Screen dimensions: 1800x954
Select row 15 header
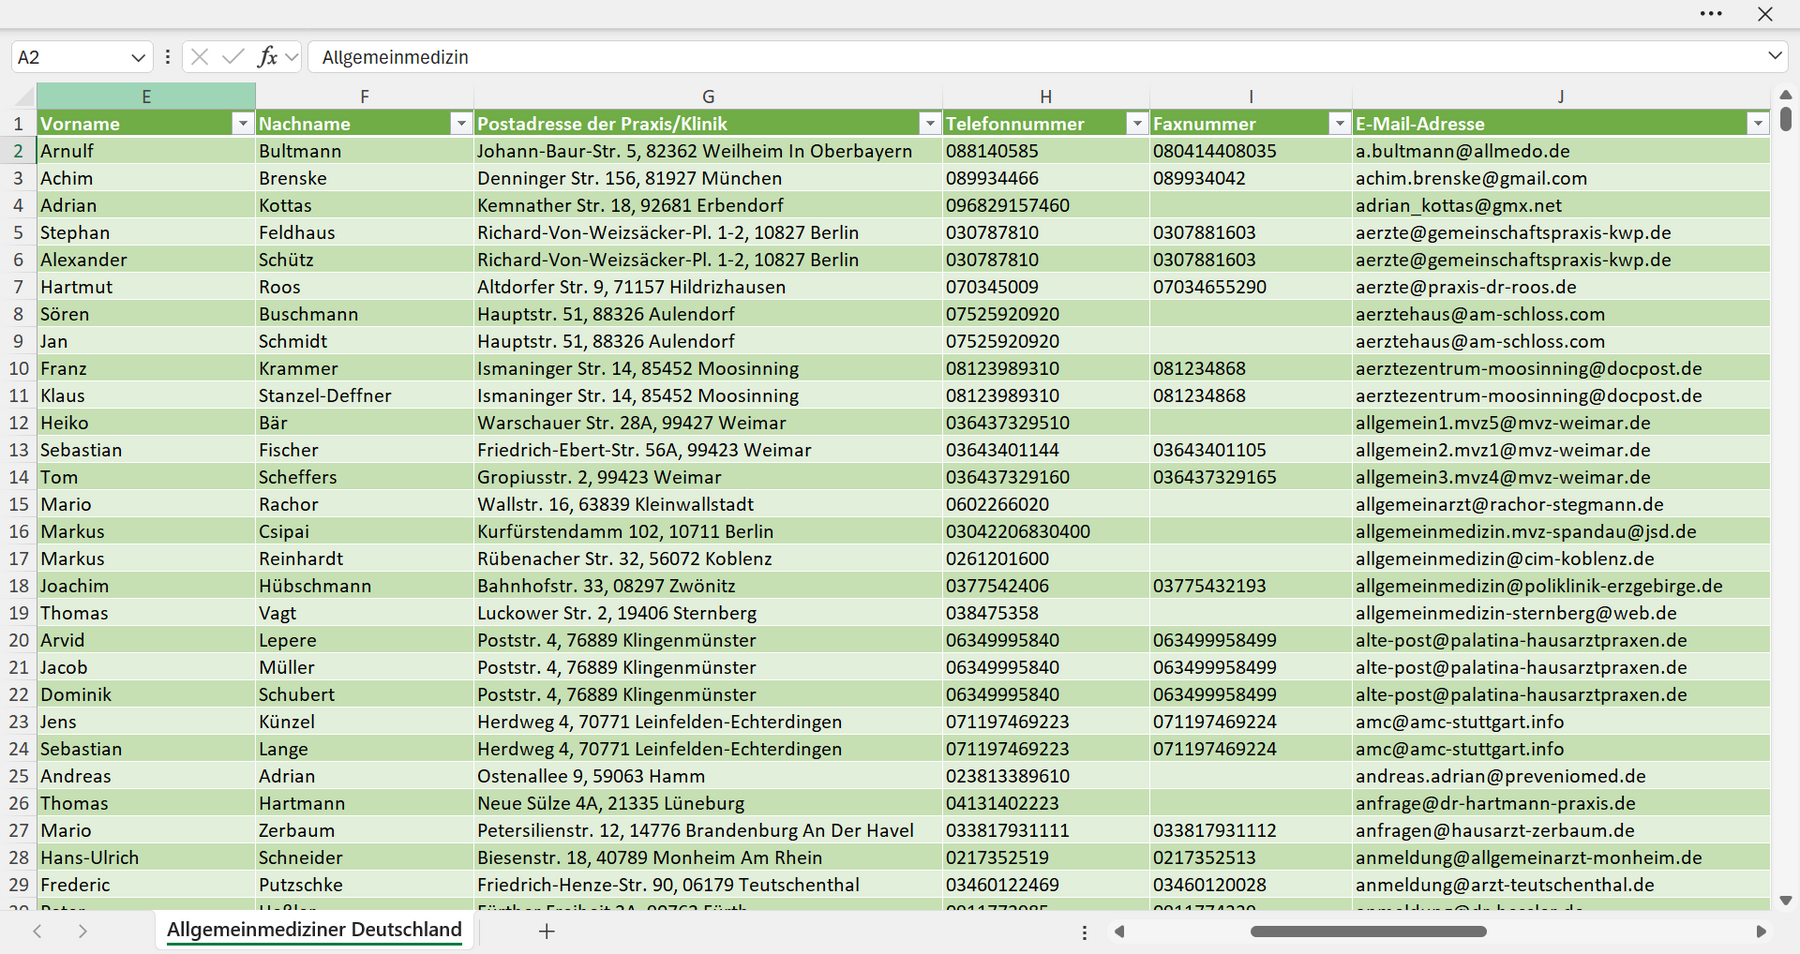point(19,504)
